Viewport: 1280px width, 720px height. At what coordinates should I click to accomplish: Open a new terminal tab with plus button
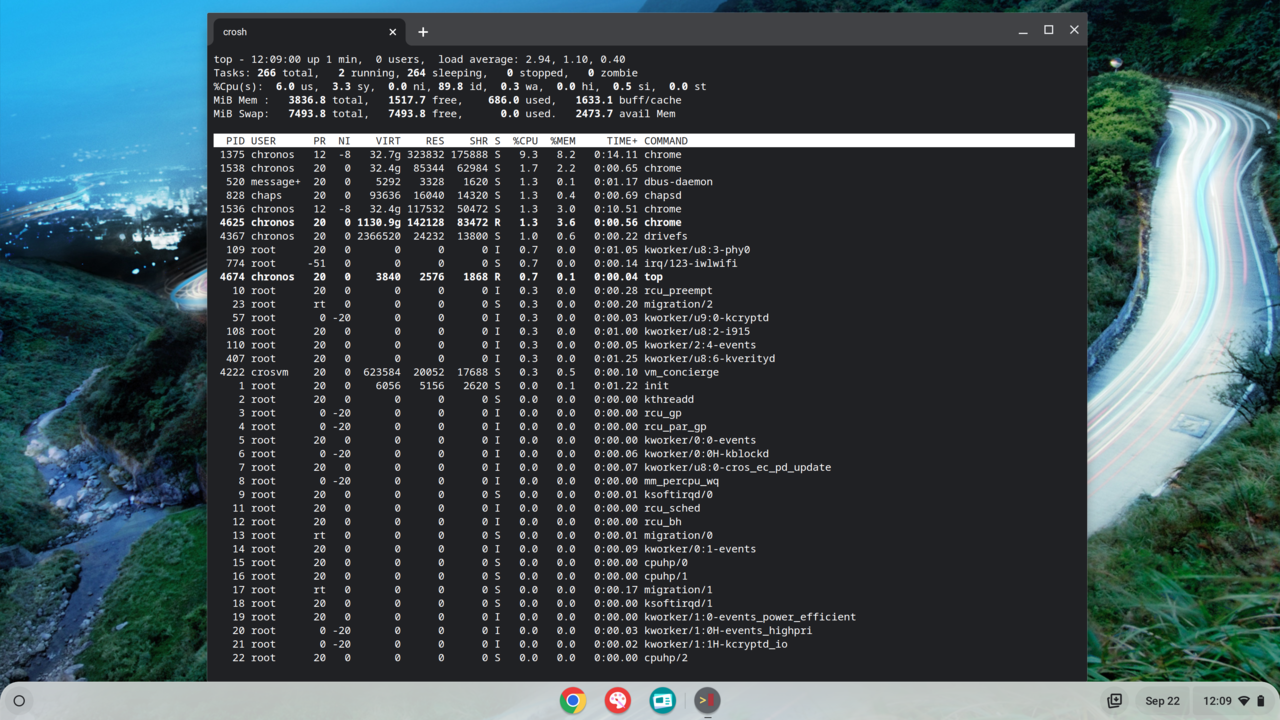coord(423,32)
